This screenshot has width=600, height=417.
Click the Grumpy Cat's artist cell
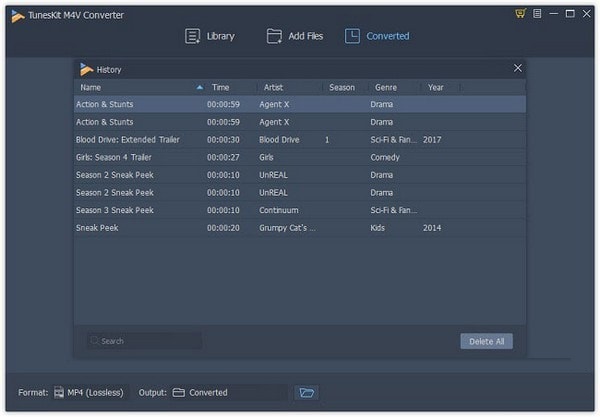[287, 228]
